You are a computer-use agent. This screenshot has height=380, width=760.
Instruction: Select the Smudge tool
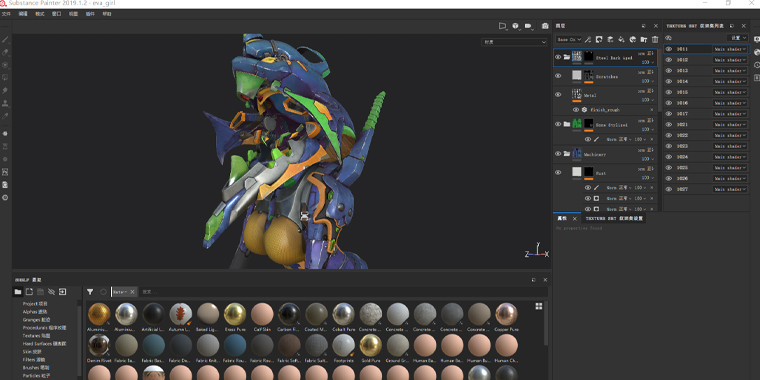(x=5, y=91)
